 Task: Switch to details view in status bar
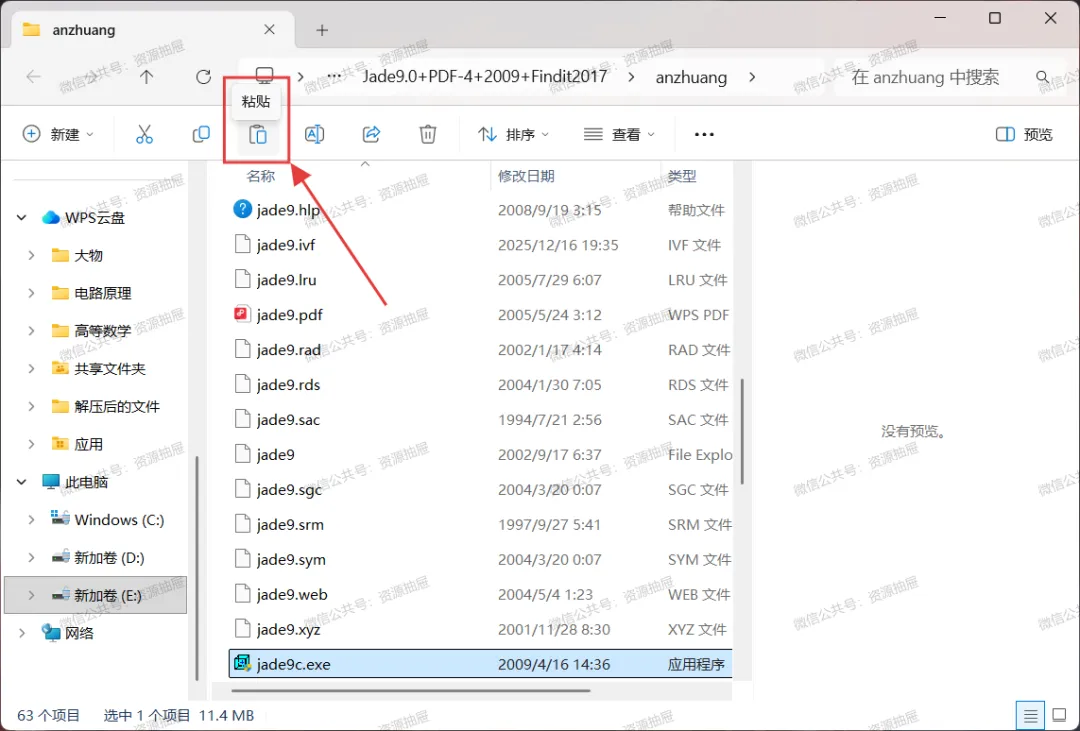pos(1030,716)
